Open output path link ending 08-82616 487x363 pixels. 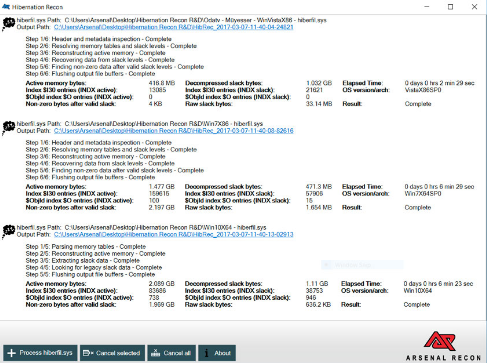(x=174, y=131)
